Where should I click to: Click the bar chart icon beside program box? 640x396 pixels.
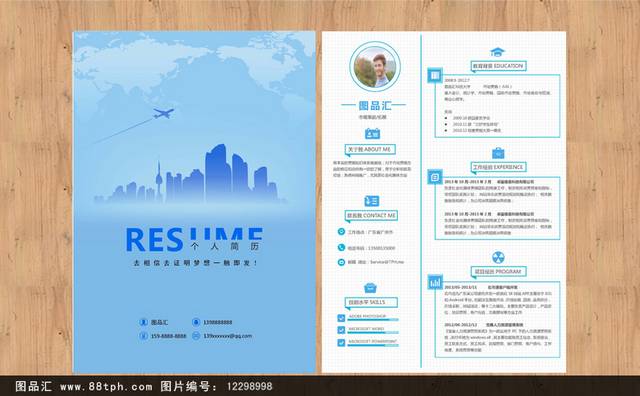[x=435, y=282]
